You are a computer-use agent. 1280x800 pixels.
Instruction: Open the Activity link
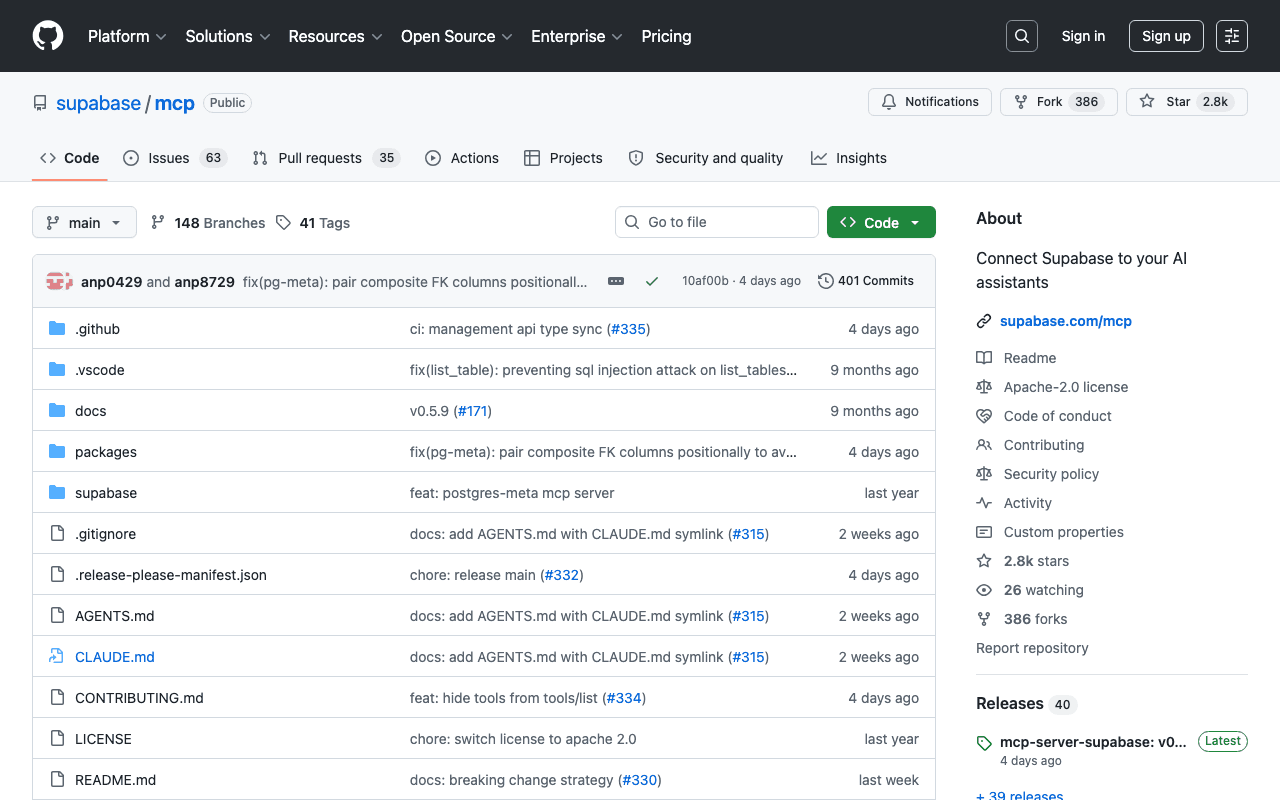(x=1014, y=503)
